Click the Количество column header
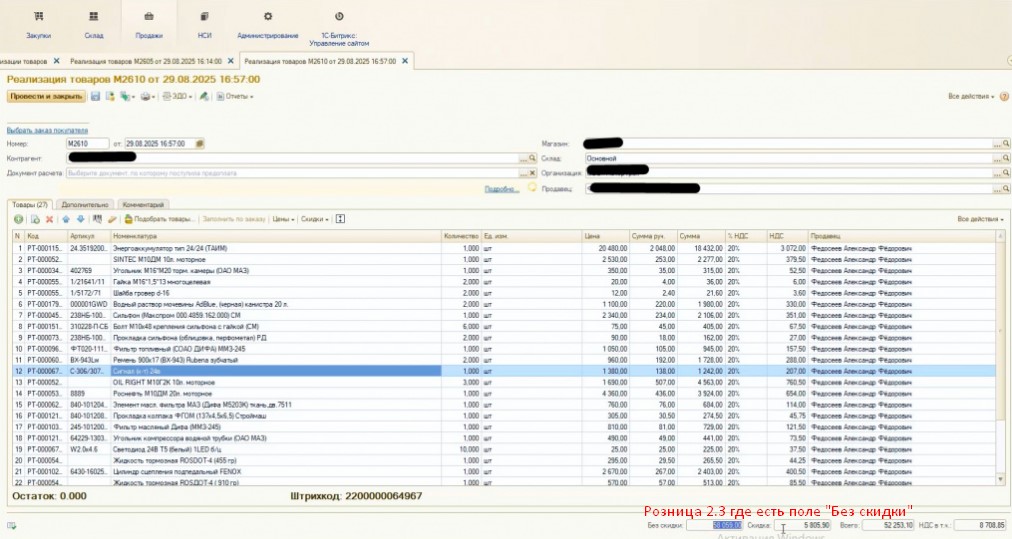 pos(461,236)
